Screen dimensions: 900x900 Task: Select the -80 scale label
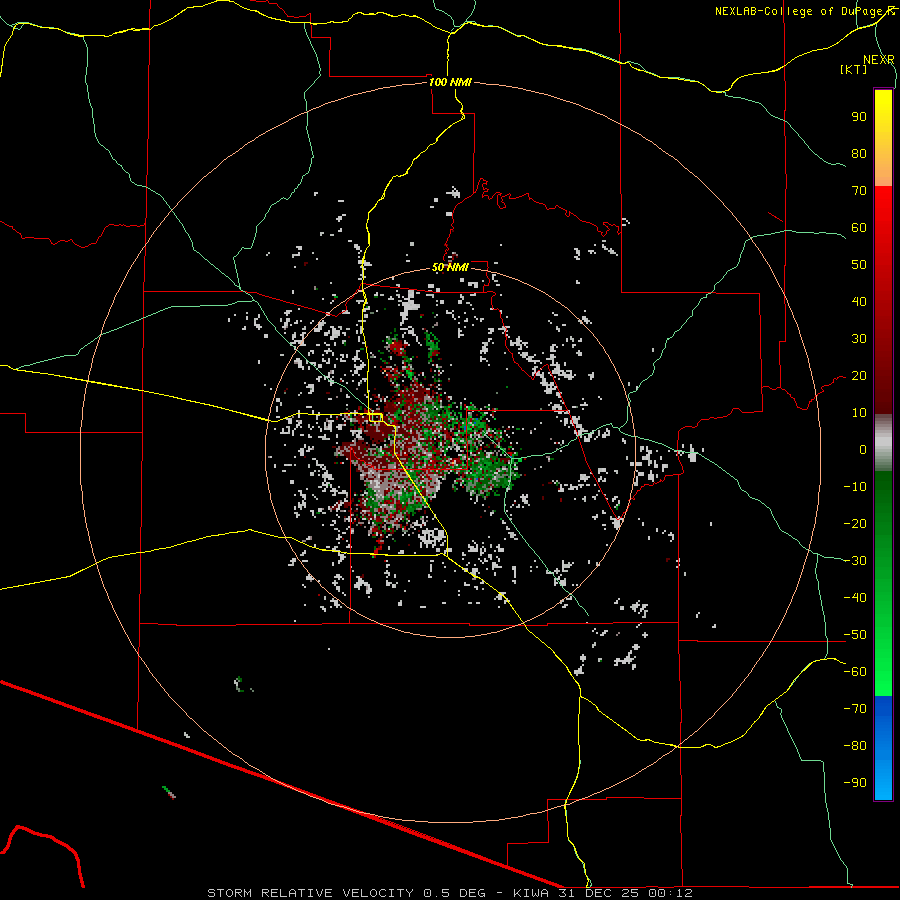855,746
